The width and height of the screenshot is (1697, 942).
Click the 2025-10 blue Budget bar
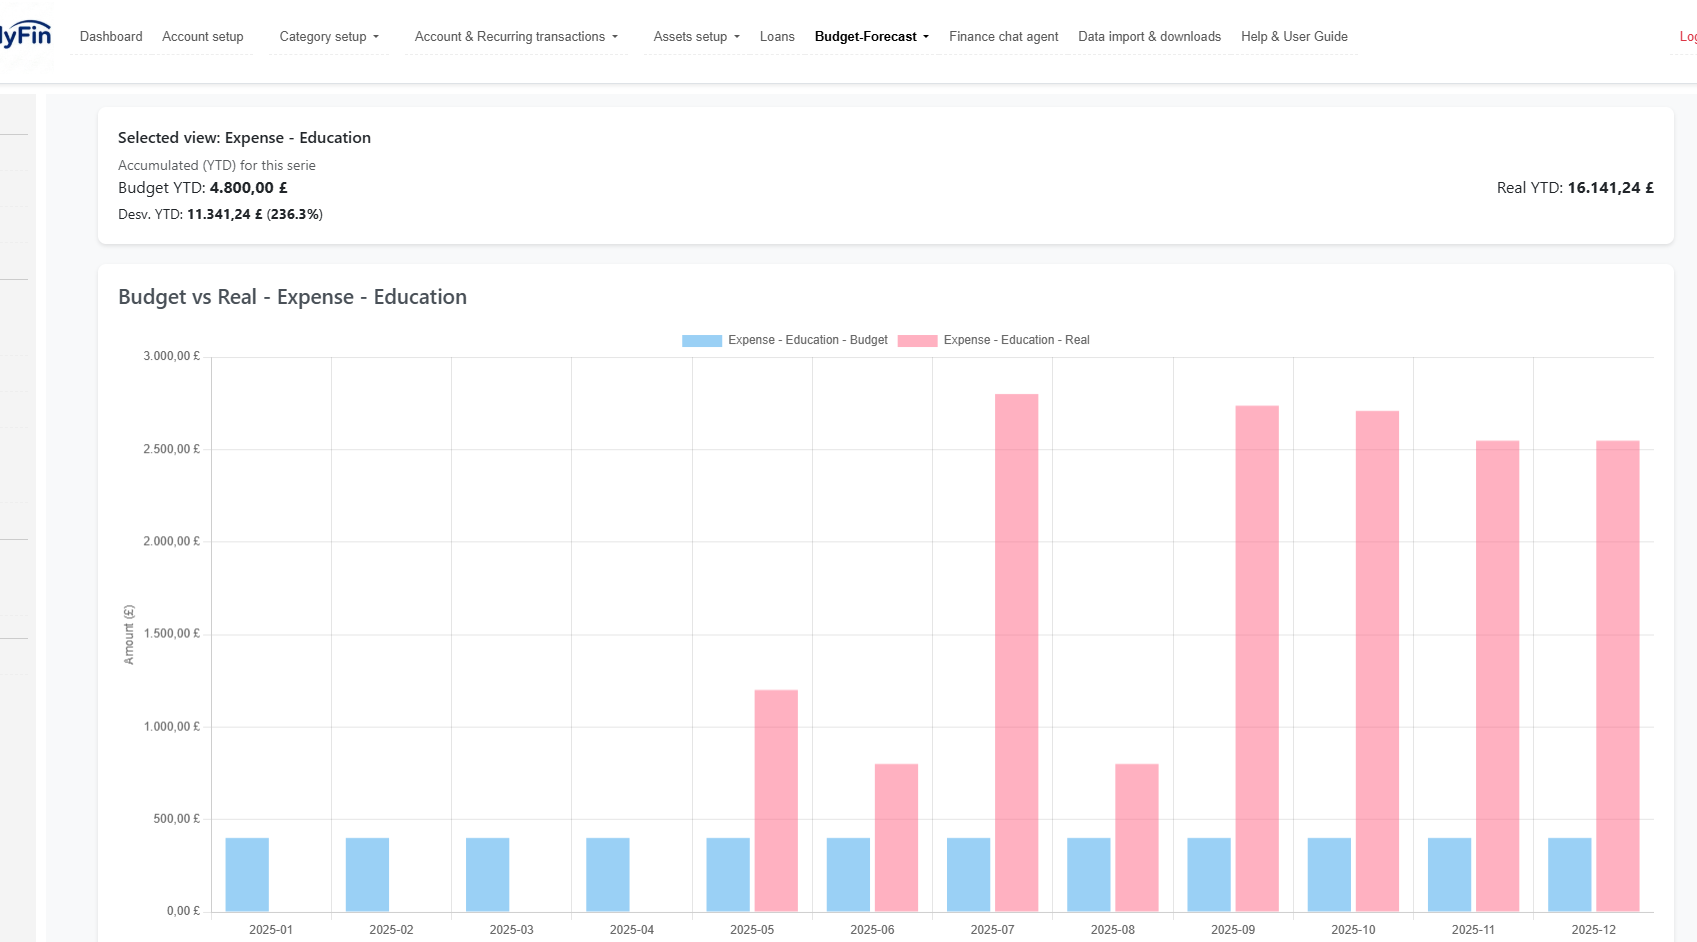[x=1329, y=874]
